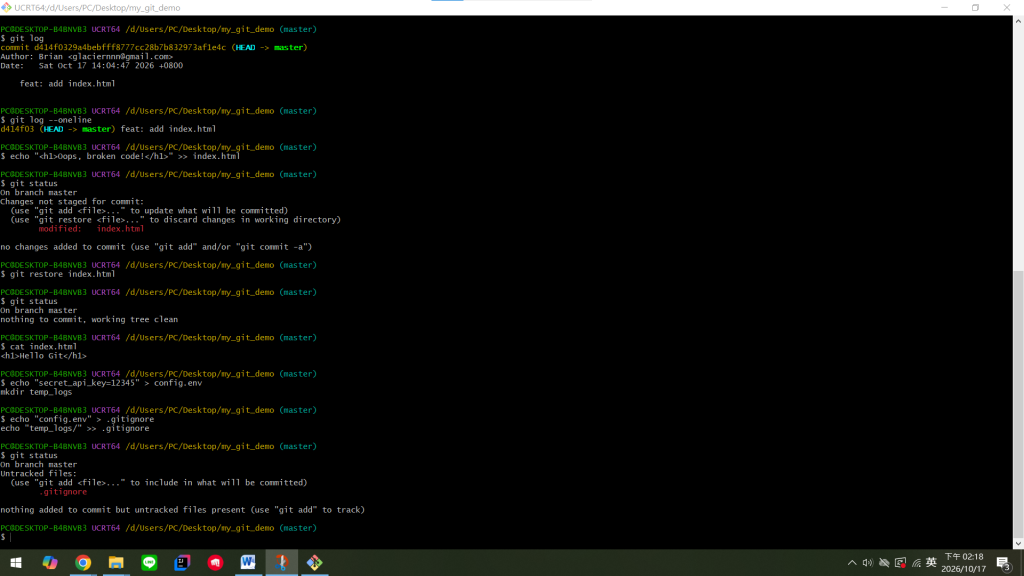Switch to Google Chrome in the taskbar

point(83,563)
